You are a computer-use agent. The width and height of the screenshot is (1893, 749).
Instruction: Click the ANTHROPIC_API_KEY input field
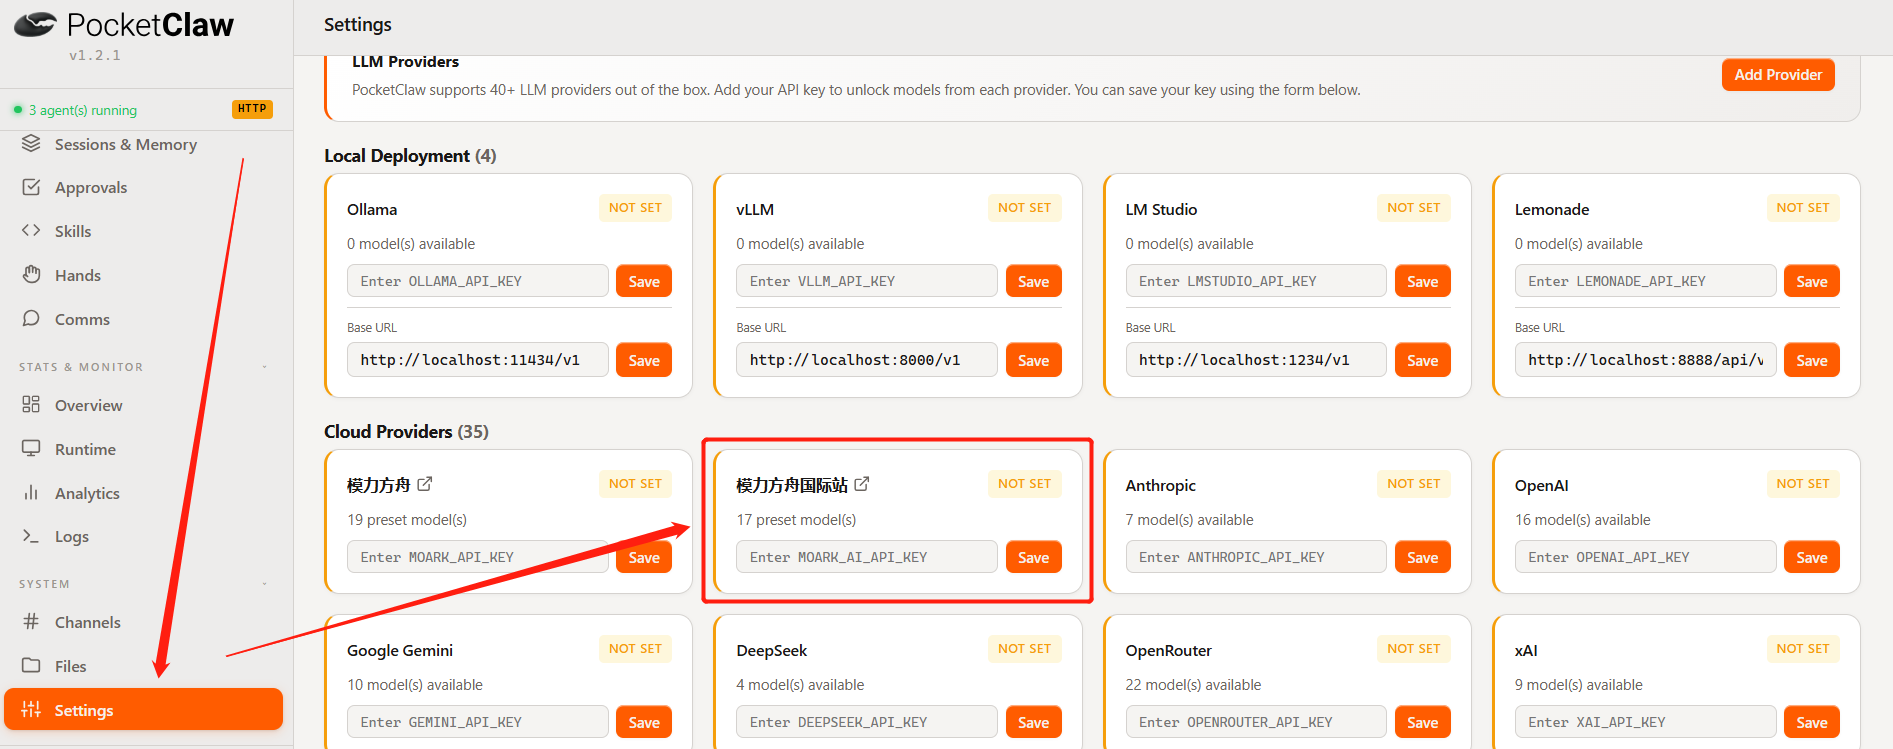point(1256,557)
